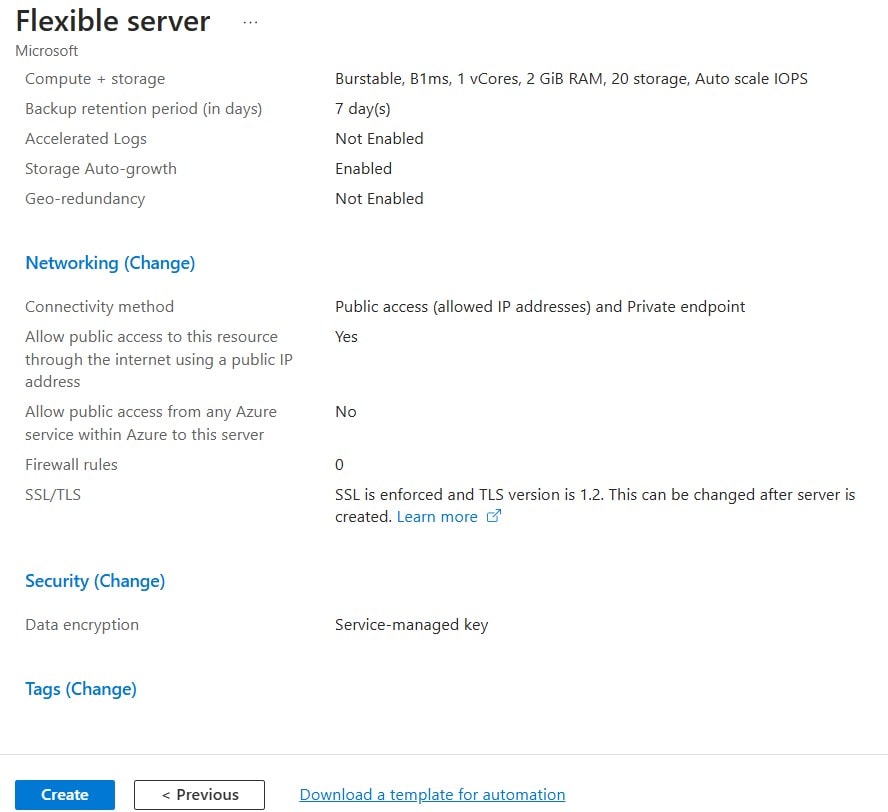Select the Yes public access value
The height and width of the screenshot is (812, 888).
[347, 336]
